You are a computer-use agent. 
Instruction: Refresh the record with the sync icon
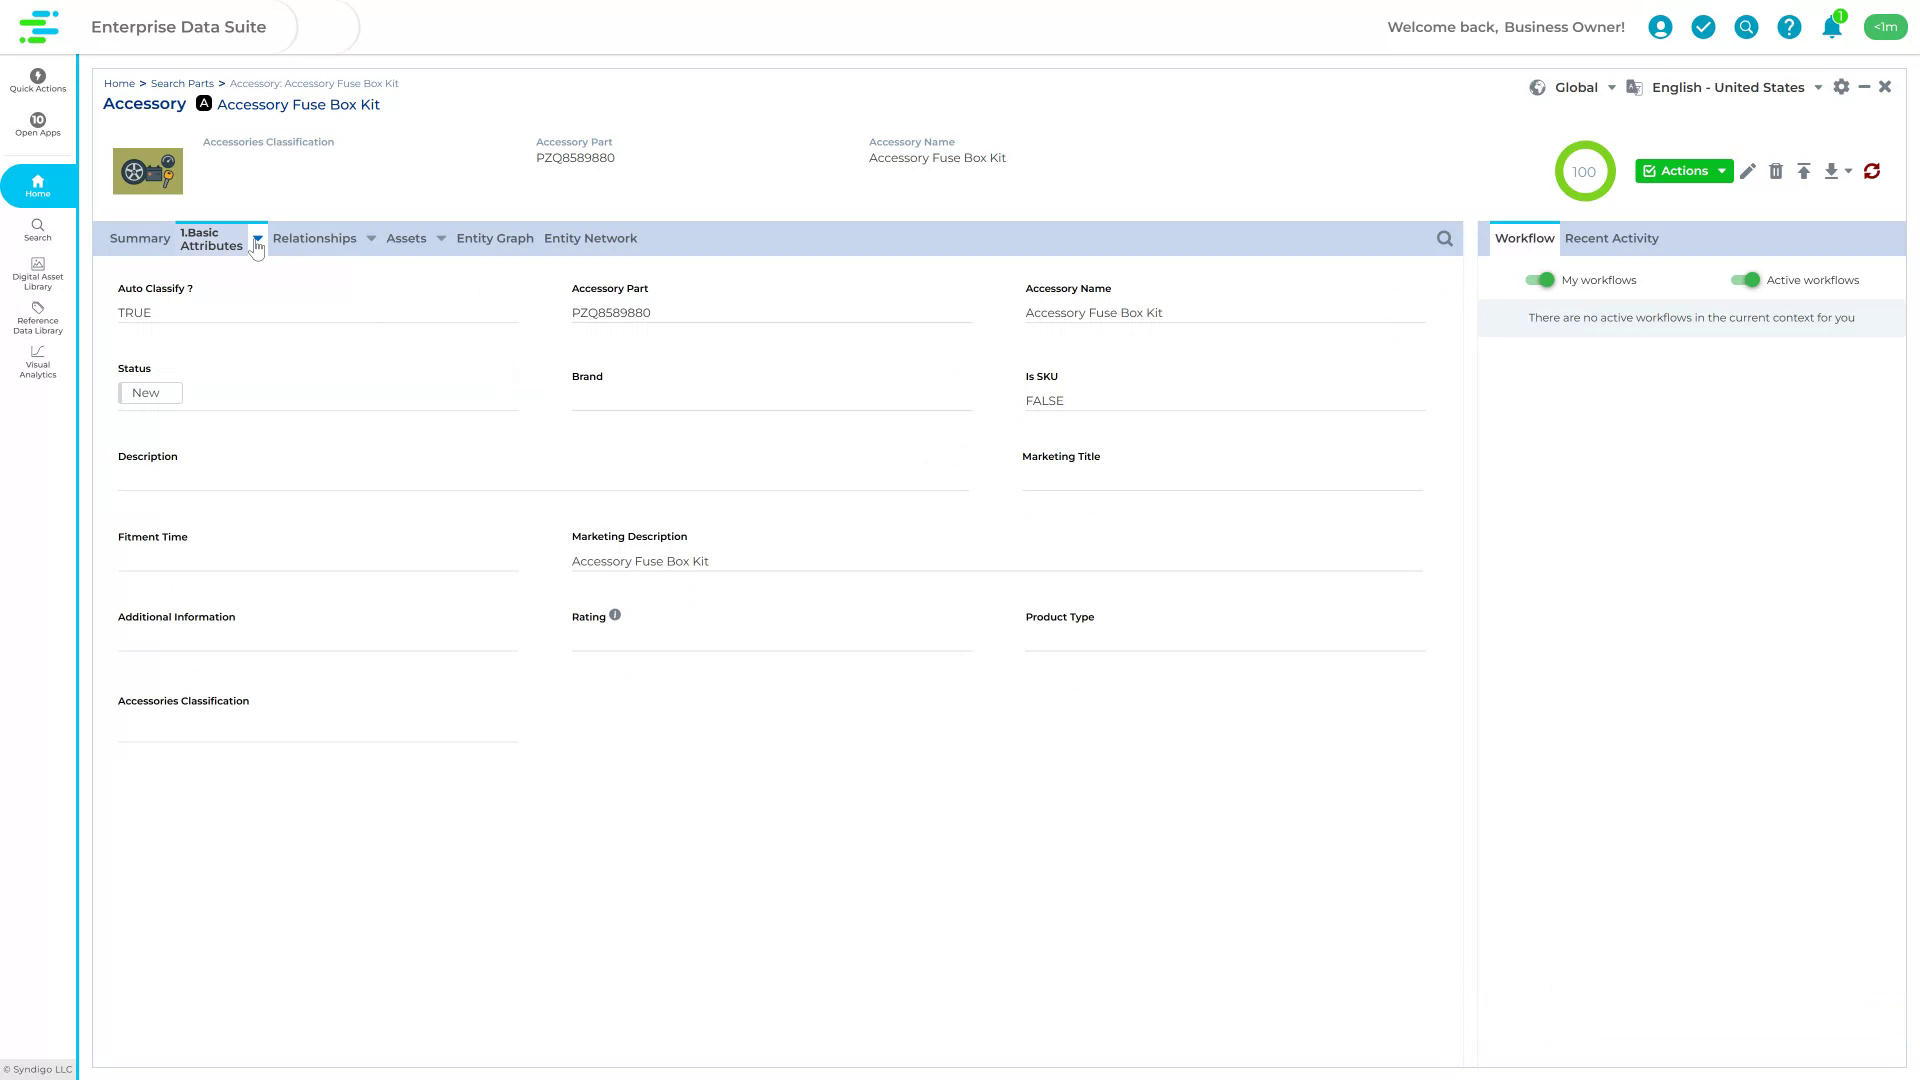coord(1872,171)
